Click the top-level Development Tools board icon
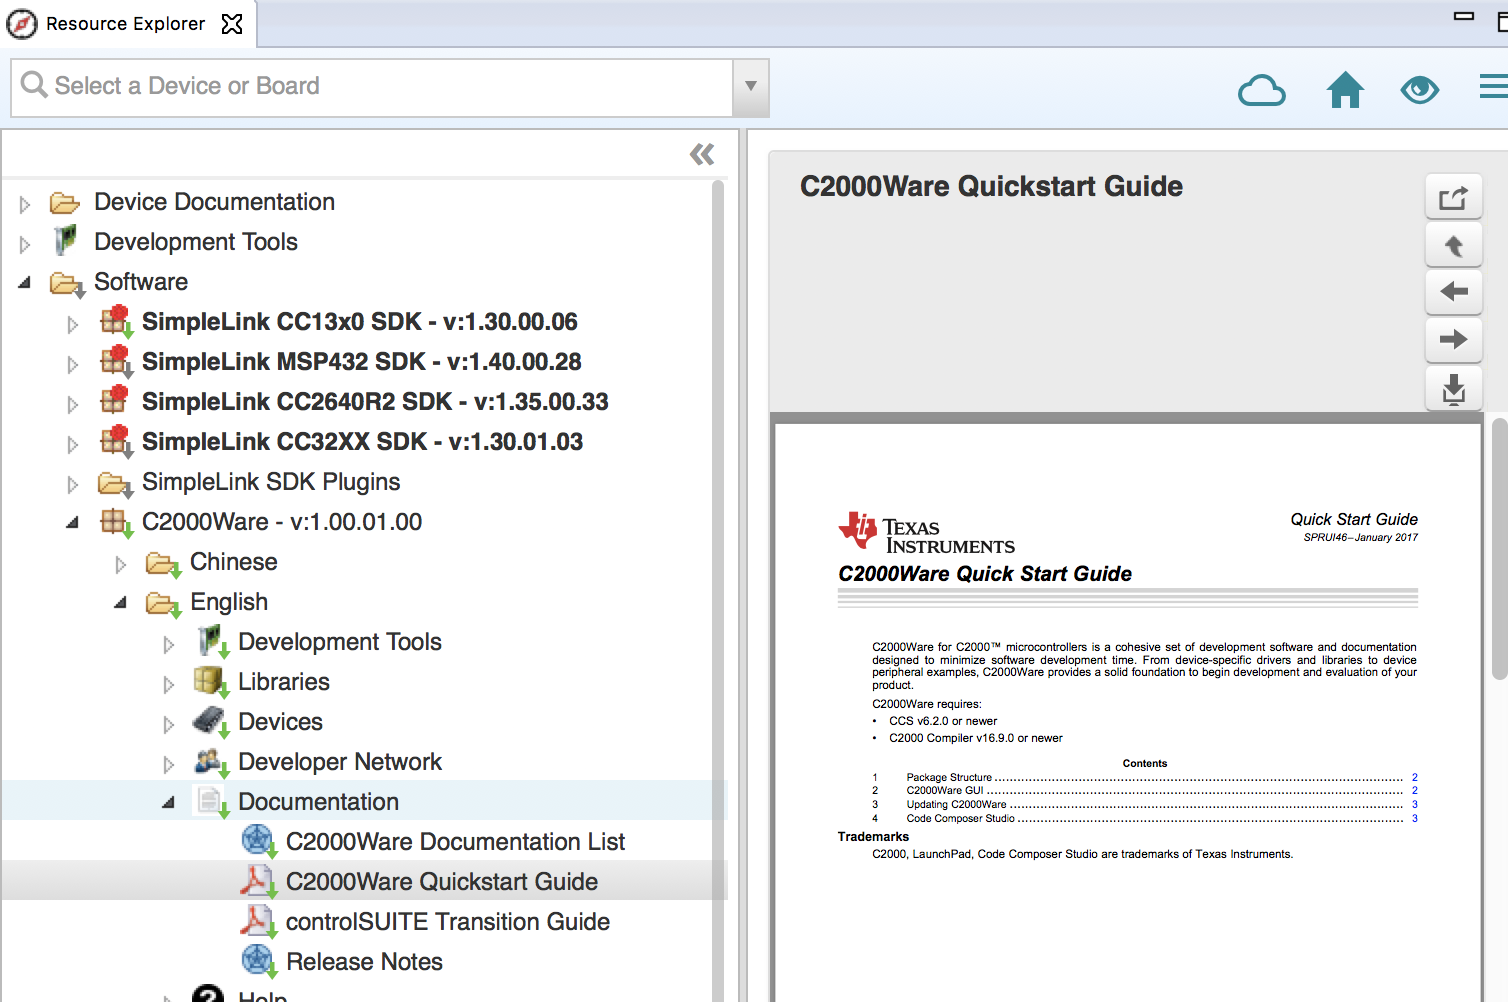 tap(66, 240)
